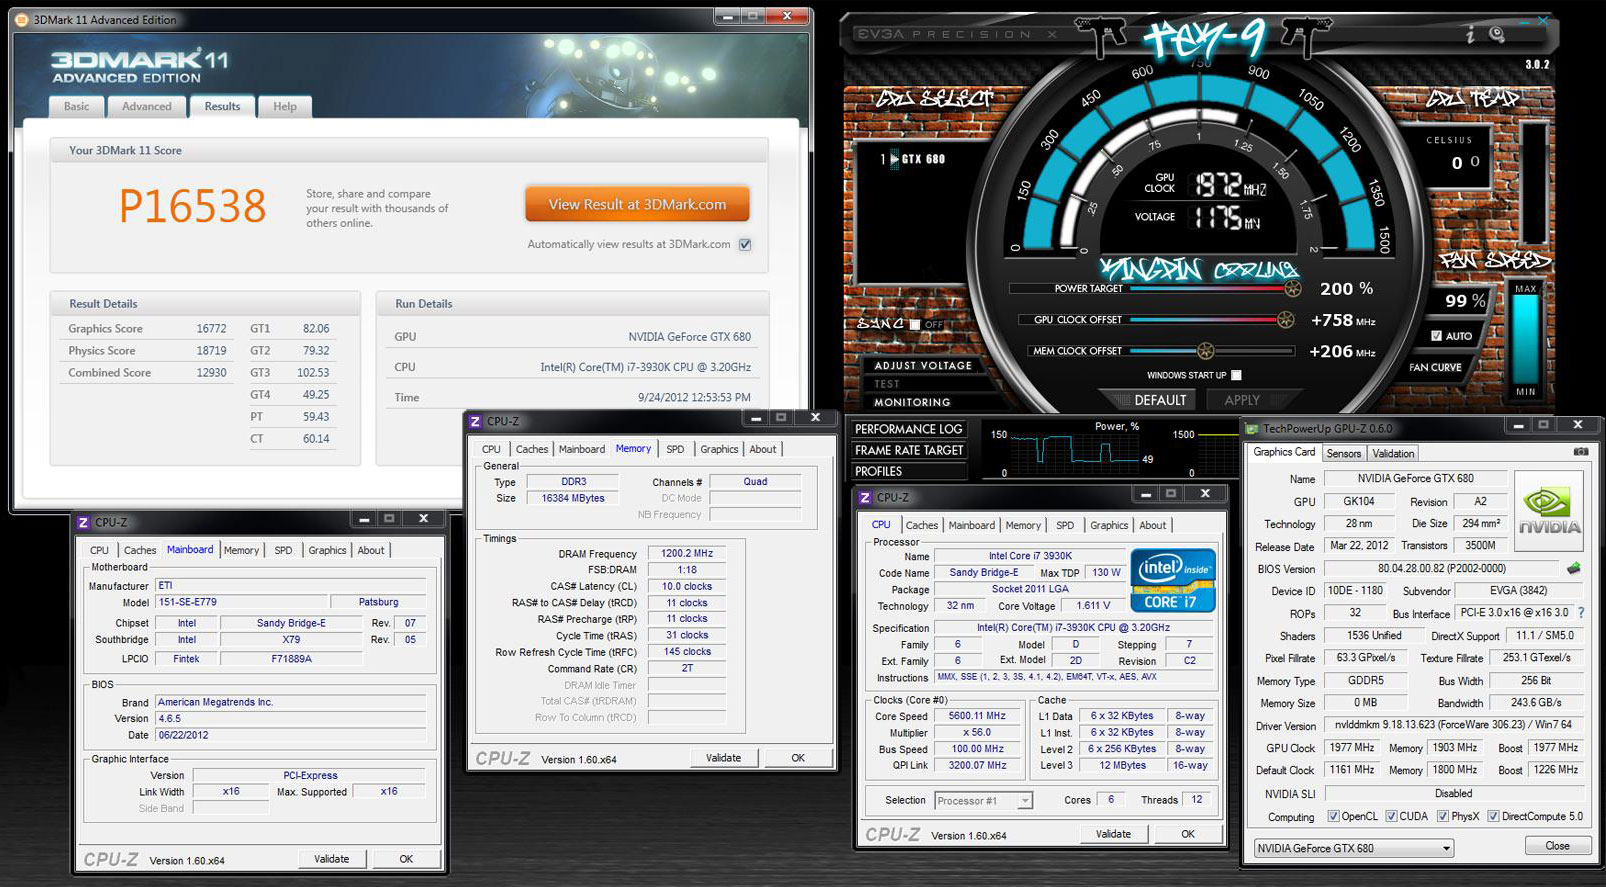Image resolution: width=1606 pixels, height=887 pixels.
Task: Click the POWER TARGET slider knob
Action: 1292,289
